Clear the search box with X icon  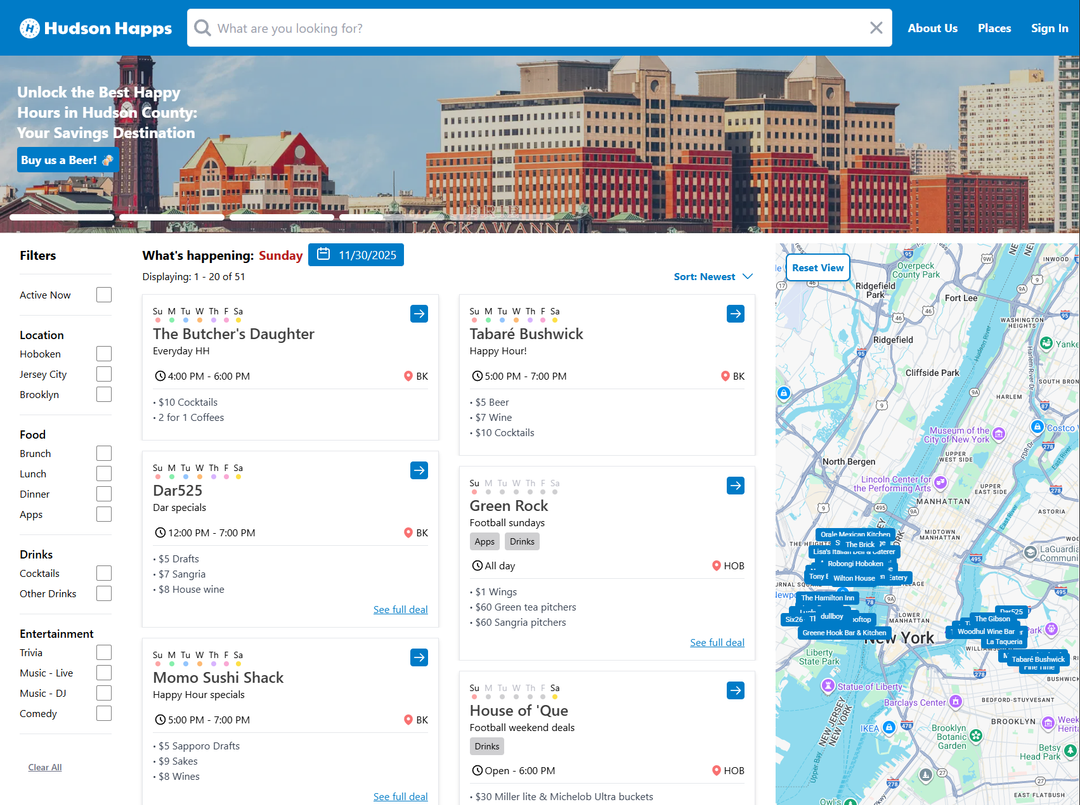point(876,28)
